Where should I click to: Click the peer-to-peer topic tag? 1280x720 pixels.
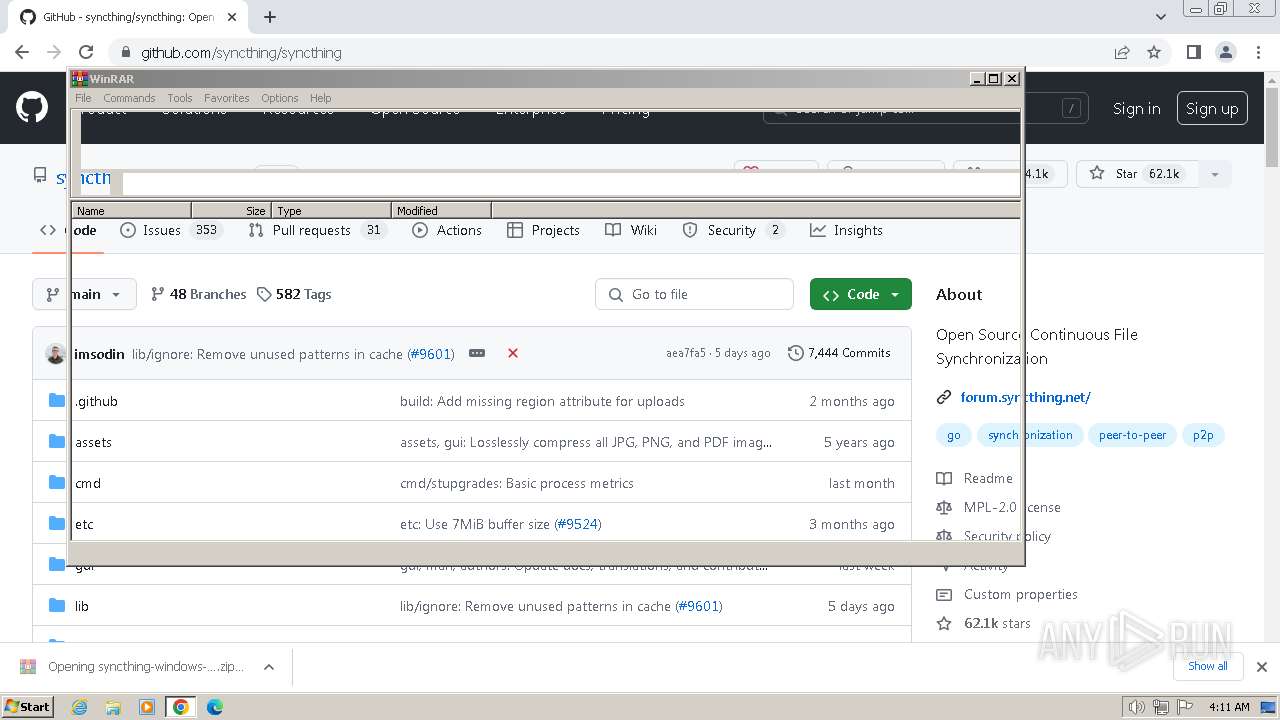coord(1132,435)
